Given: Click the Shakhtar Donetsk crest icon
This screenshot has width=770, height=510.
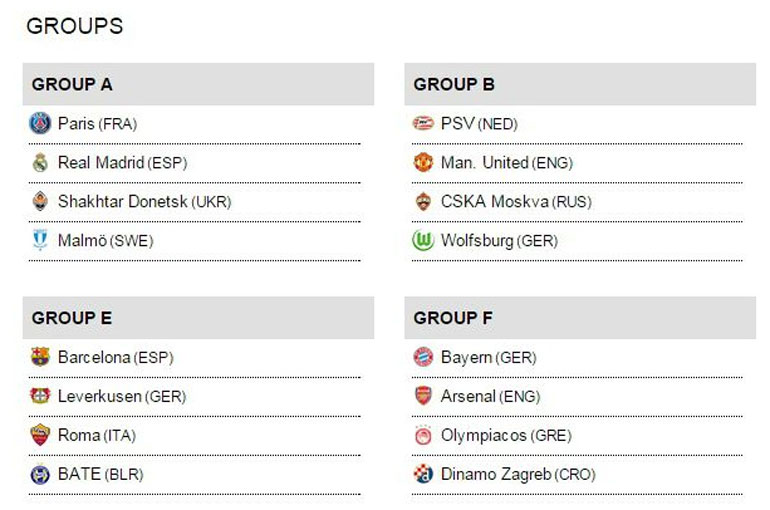Looking at the screenshot, I should 40,202.
